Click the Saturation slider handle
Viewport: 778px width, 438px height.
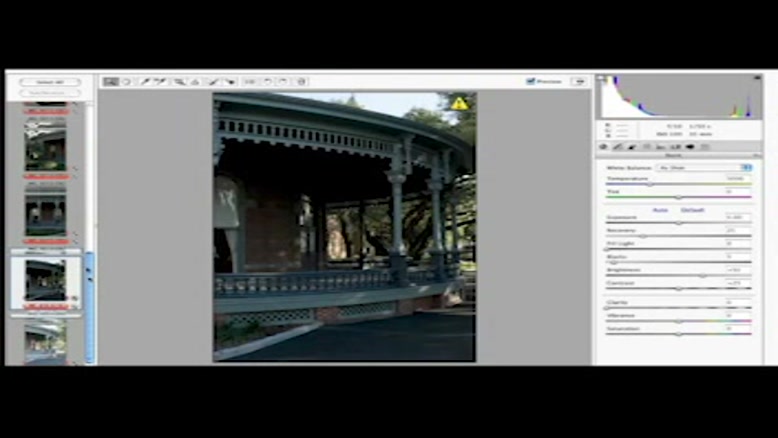tap(679, 334)
